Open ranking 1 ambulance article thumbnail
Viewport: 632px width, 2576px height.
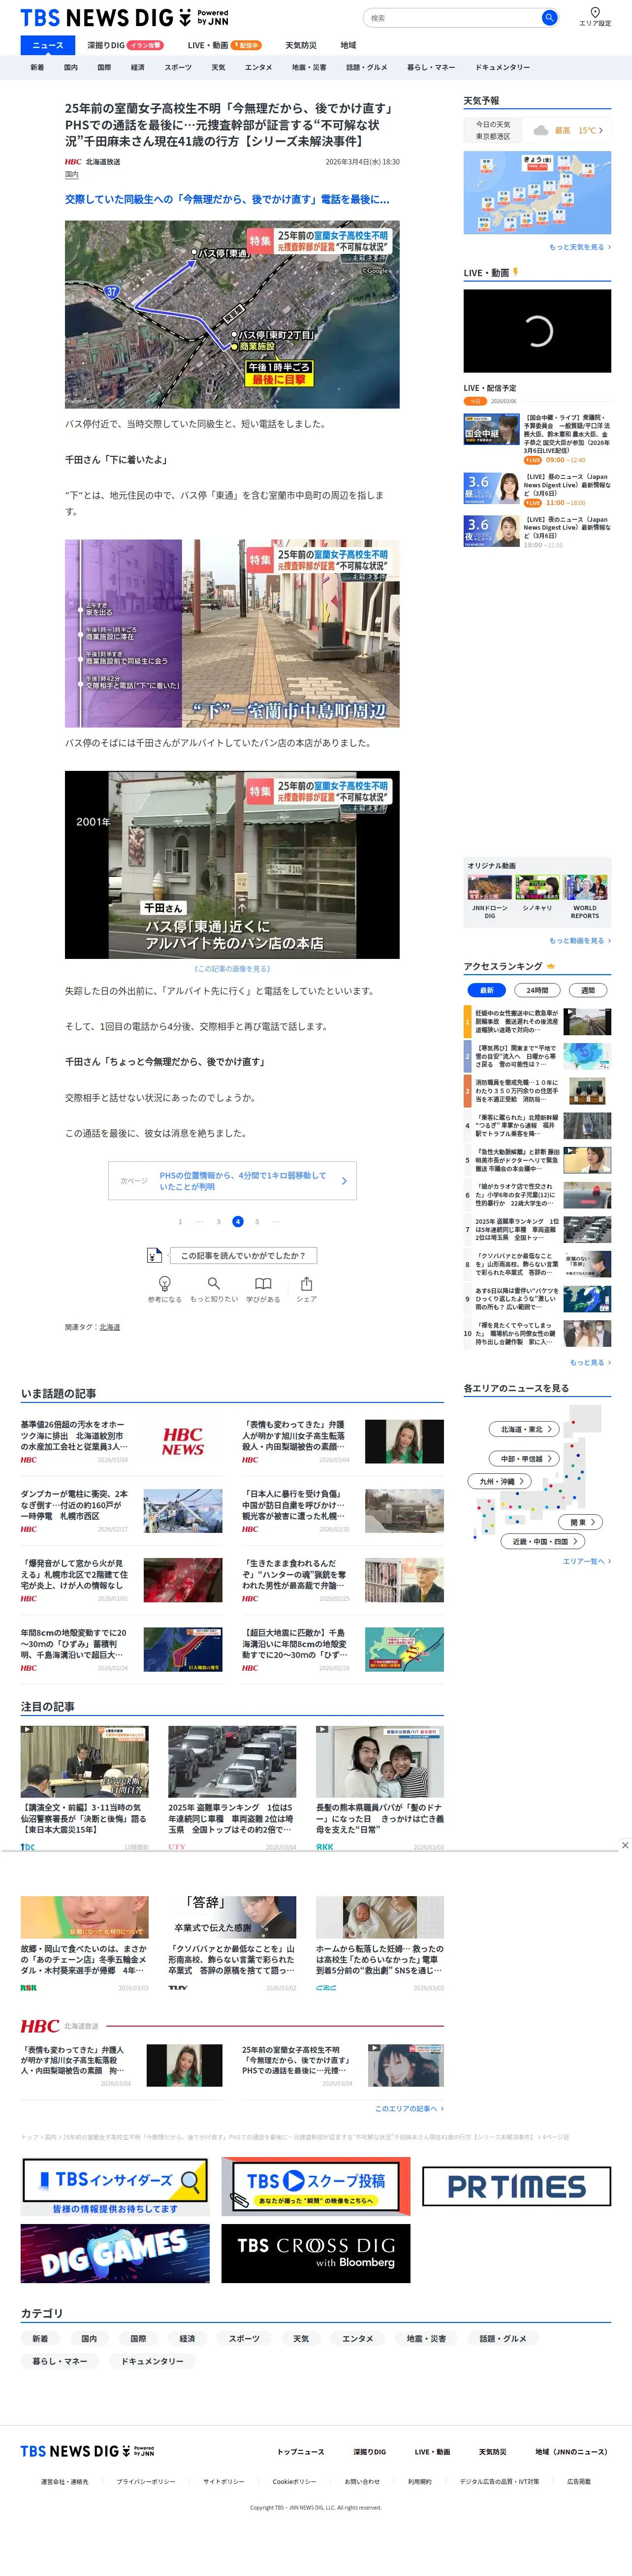click(x=587, y=1021)
